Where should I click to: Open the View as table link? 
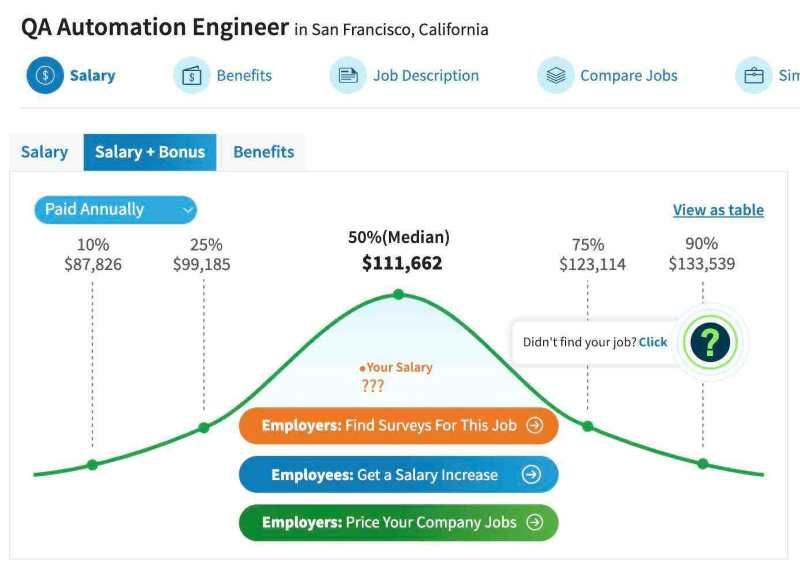tap(718, 210)
